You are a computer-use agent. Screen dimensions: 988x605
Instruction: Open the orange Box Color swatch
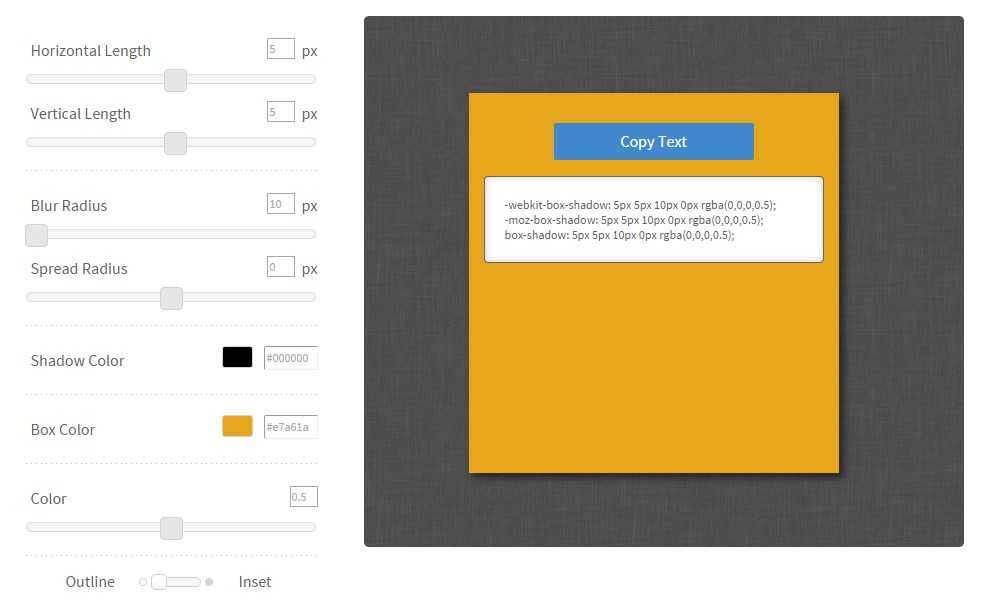point(238,426)
